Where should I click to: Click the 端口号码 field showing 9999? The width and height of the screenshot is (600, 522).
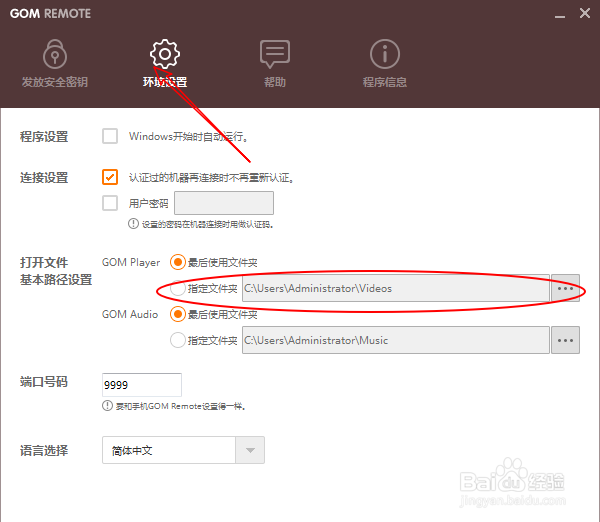[x=142, y=385]
